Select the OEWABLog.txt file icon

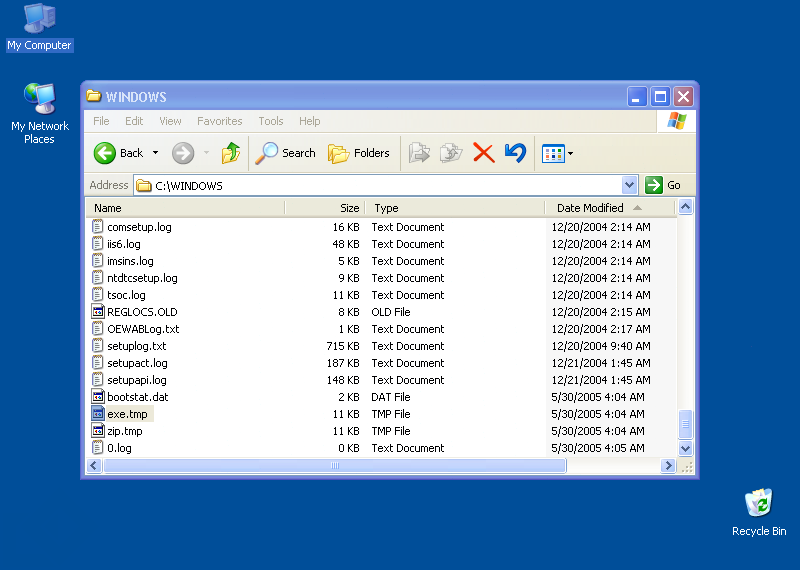click(97, 329)
